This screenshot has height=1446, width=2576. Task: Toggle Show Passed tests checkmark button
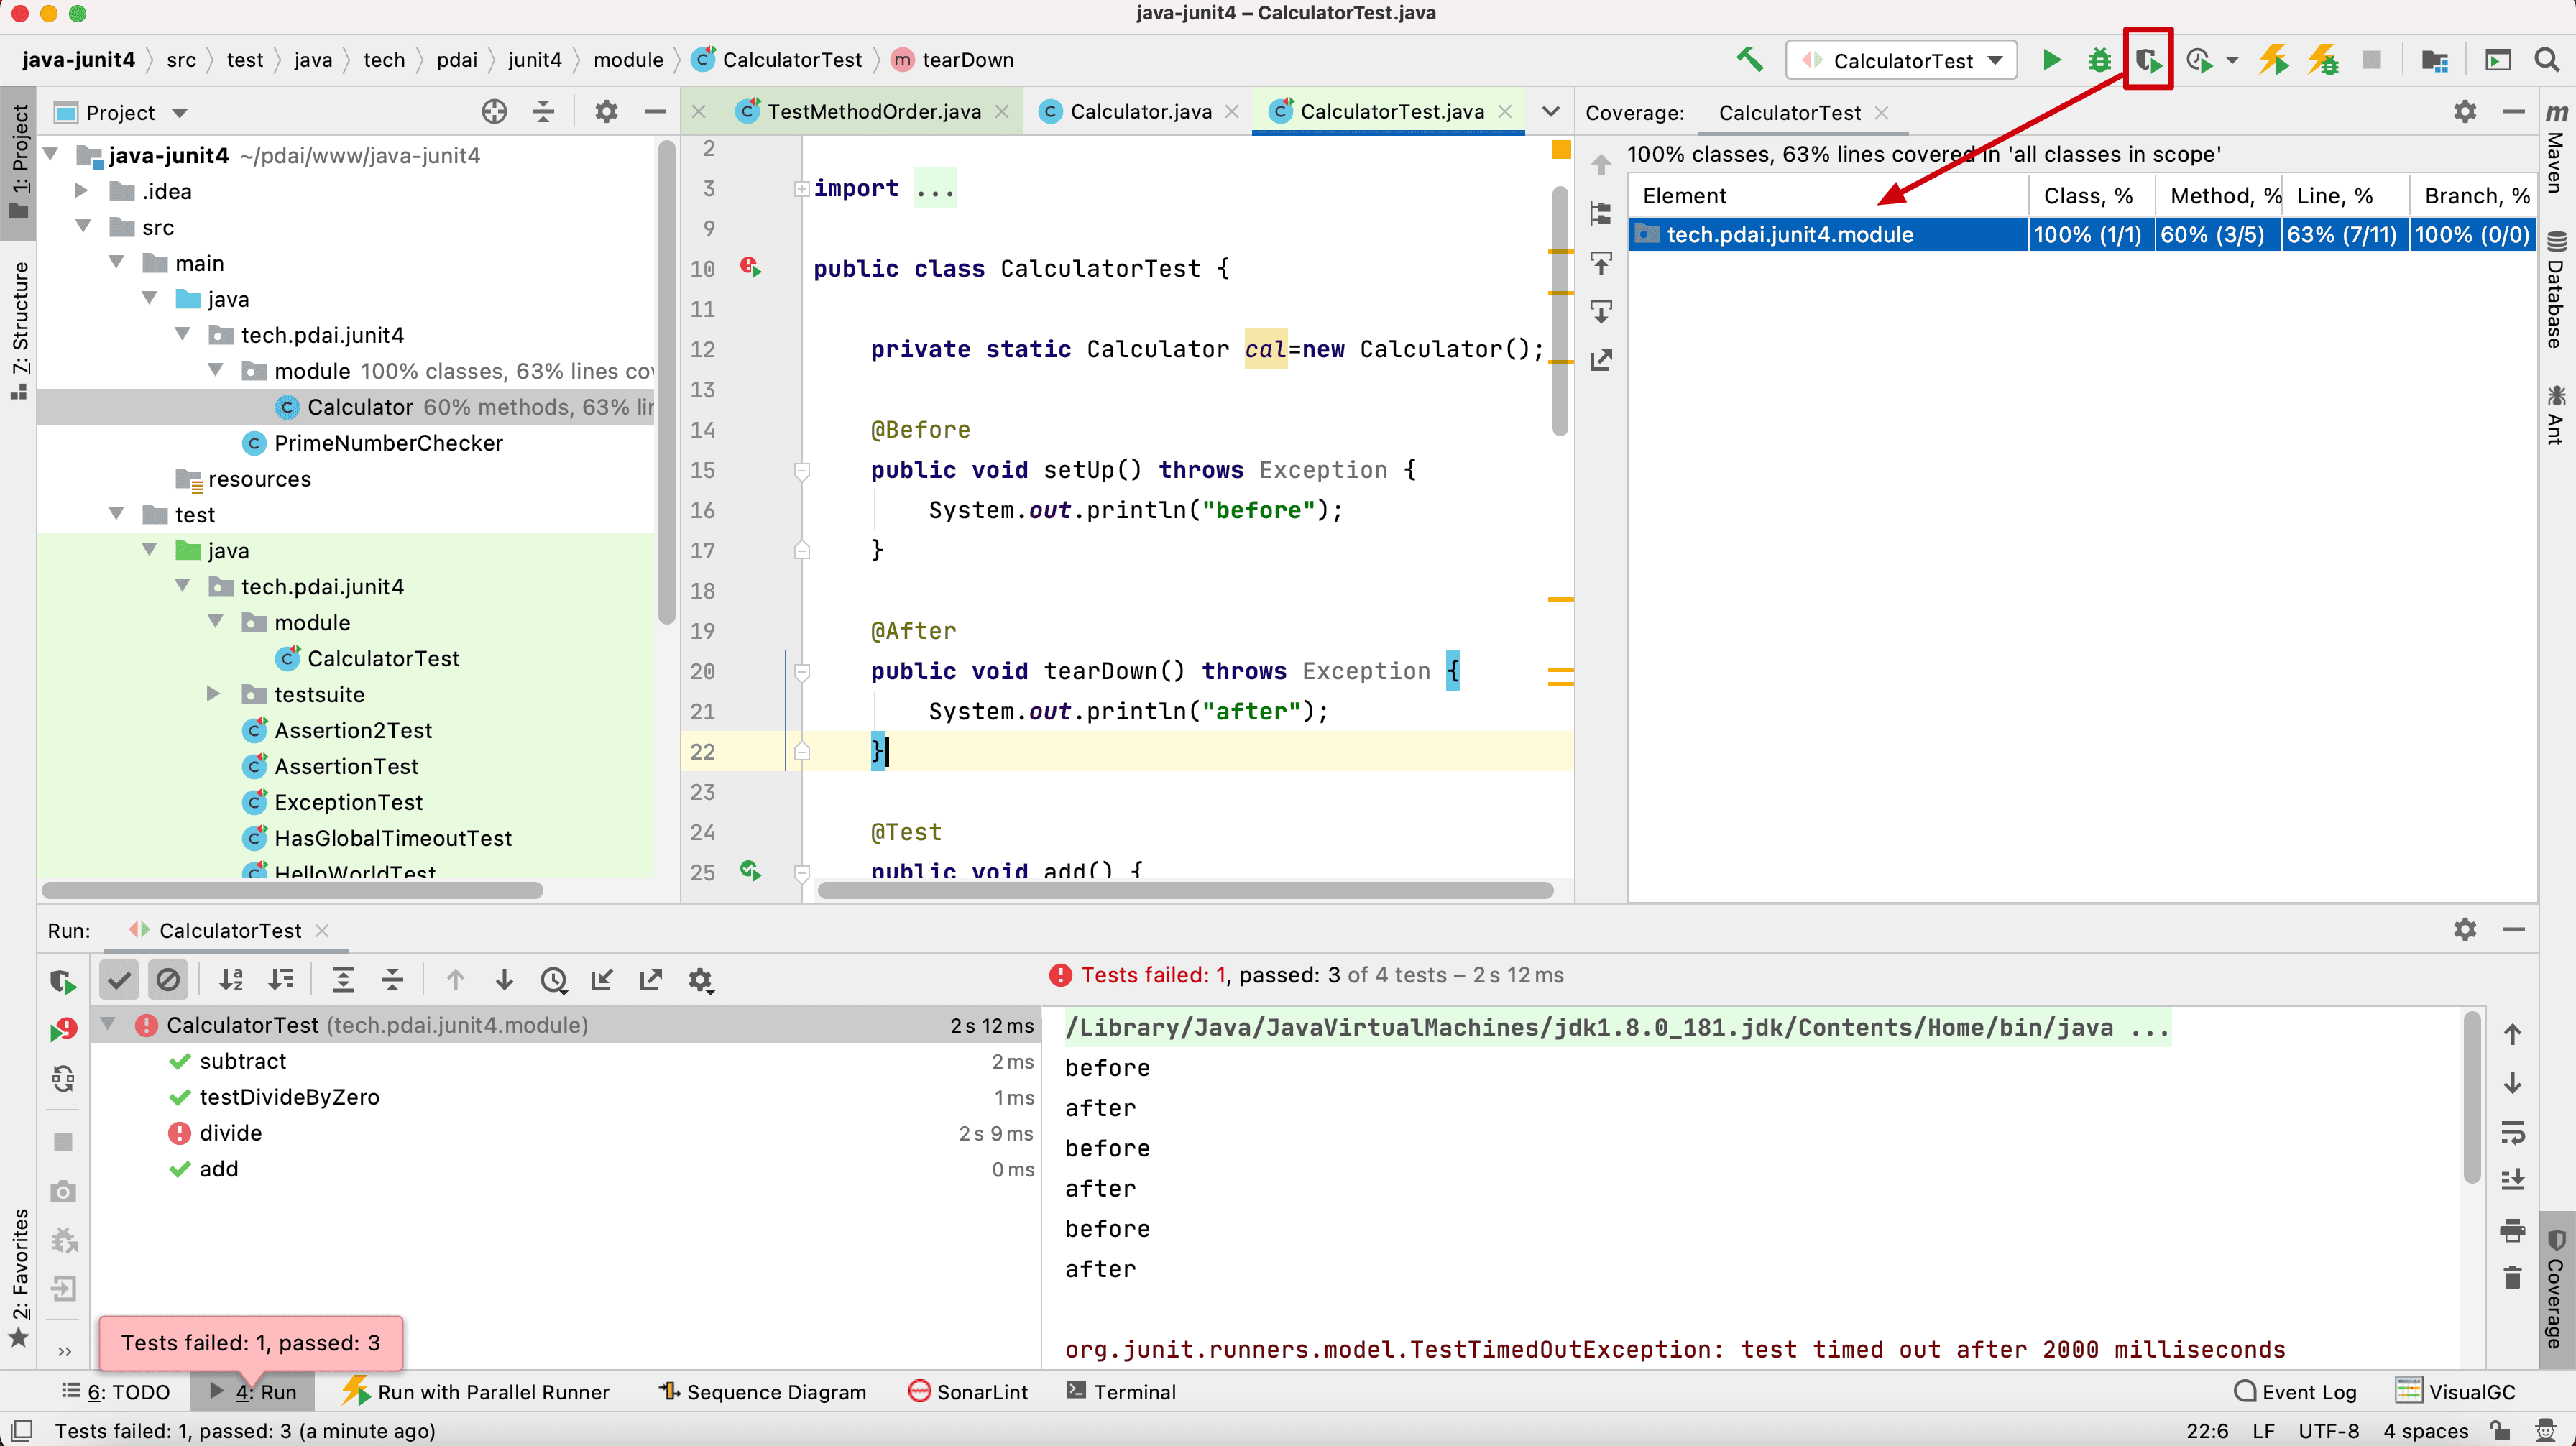point(119,980)
